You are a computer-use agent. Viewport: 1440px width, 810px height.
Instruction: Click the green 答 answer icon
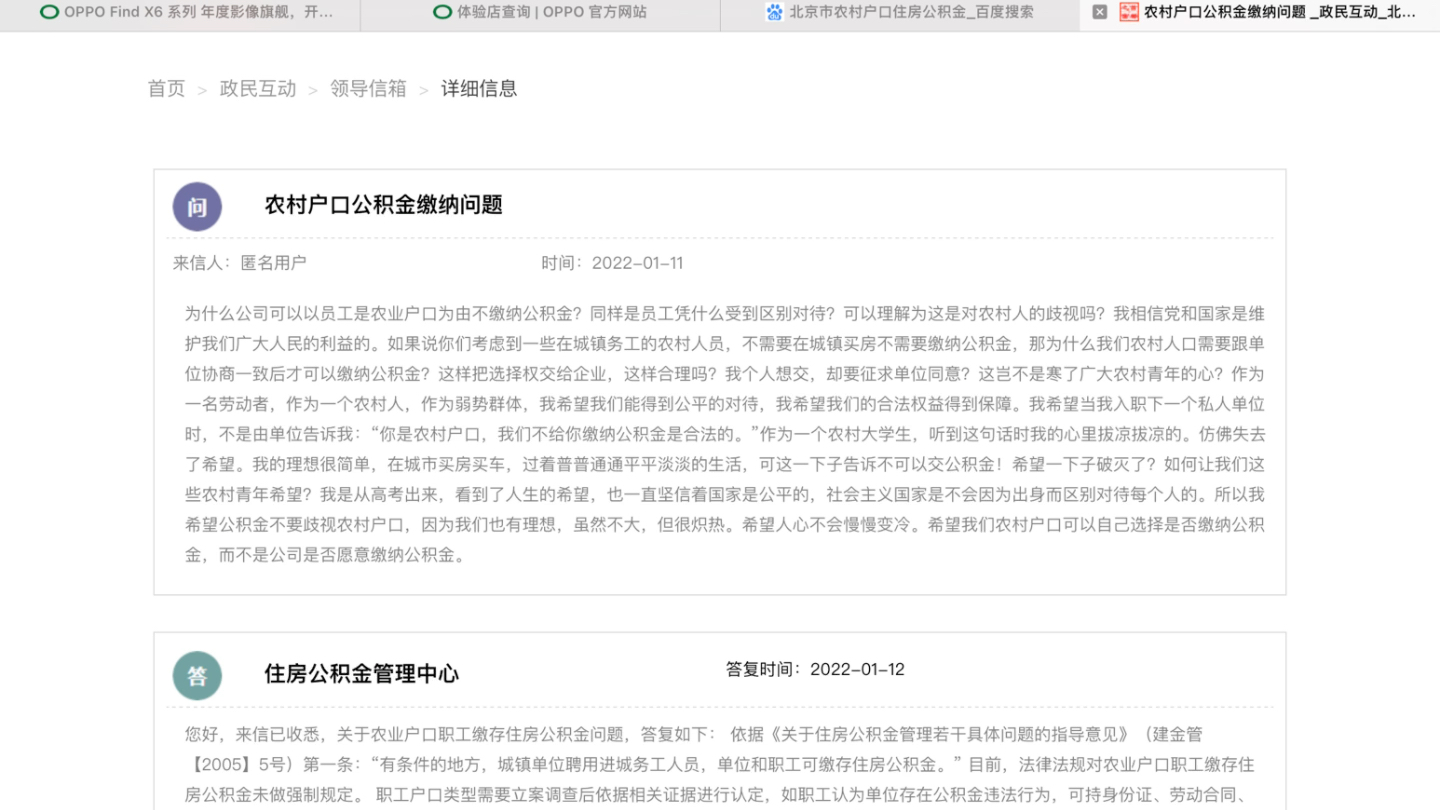(197, 675)
